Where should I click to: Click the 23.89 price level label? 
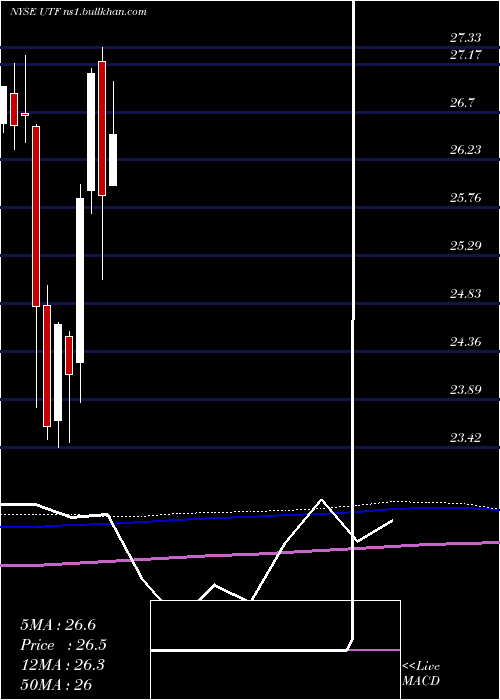click(x=466, y=390)
